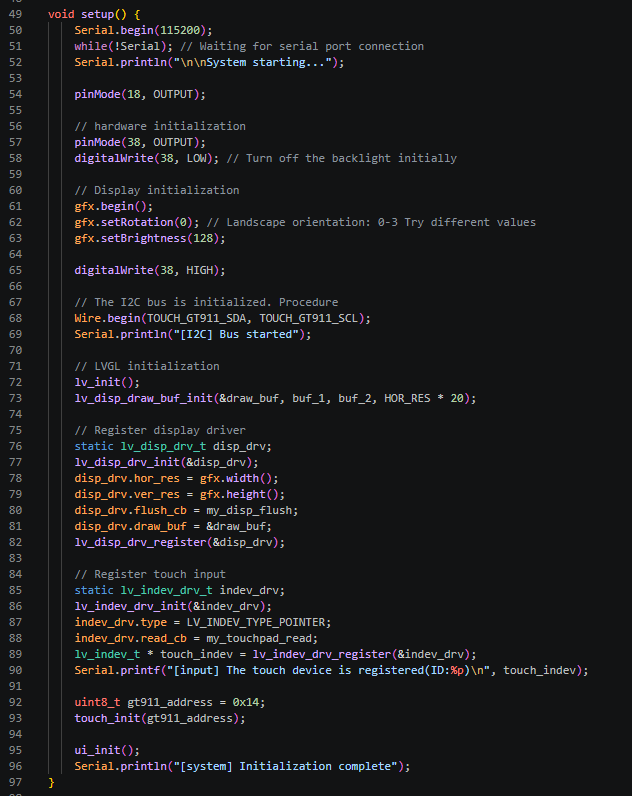The image size is (632, 796).
Task: Click comment '// Display initialization'
Action: tap(157, 190)
